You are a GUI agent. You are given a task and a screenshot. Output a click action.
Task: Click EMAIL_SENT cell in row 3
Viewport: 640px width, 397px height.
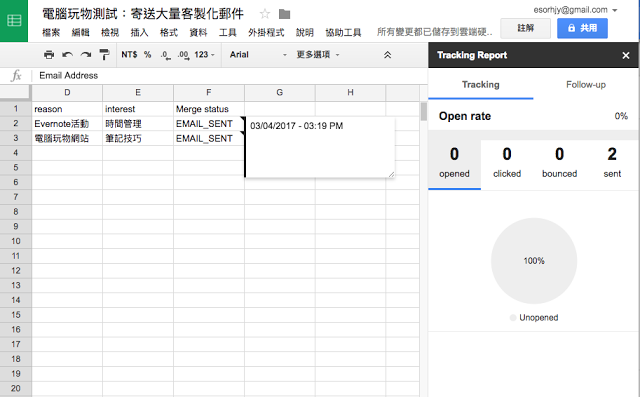[x=209, y=138]
